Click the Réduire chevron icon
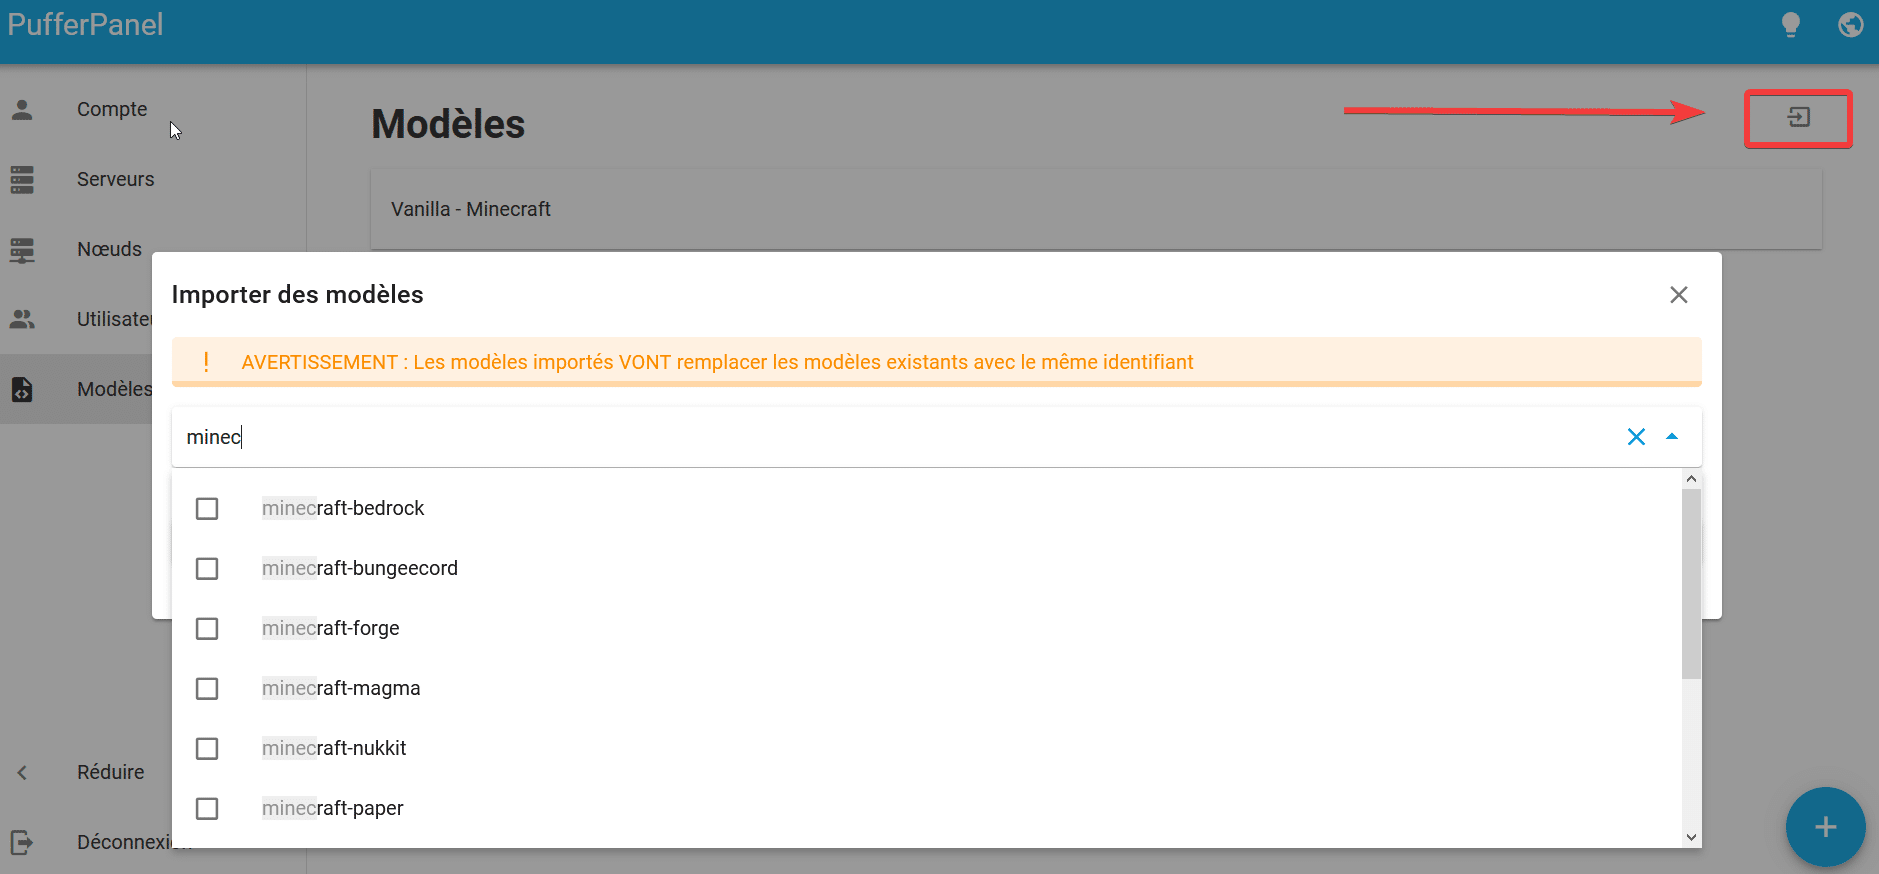The image size is (1879, 874). (22, 772)
